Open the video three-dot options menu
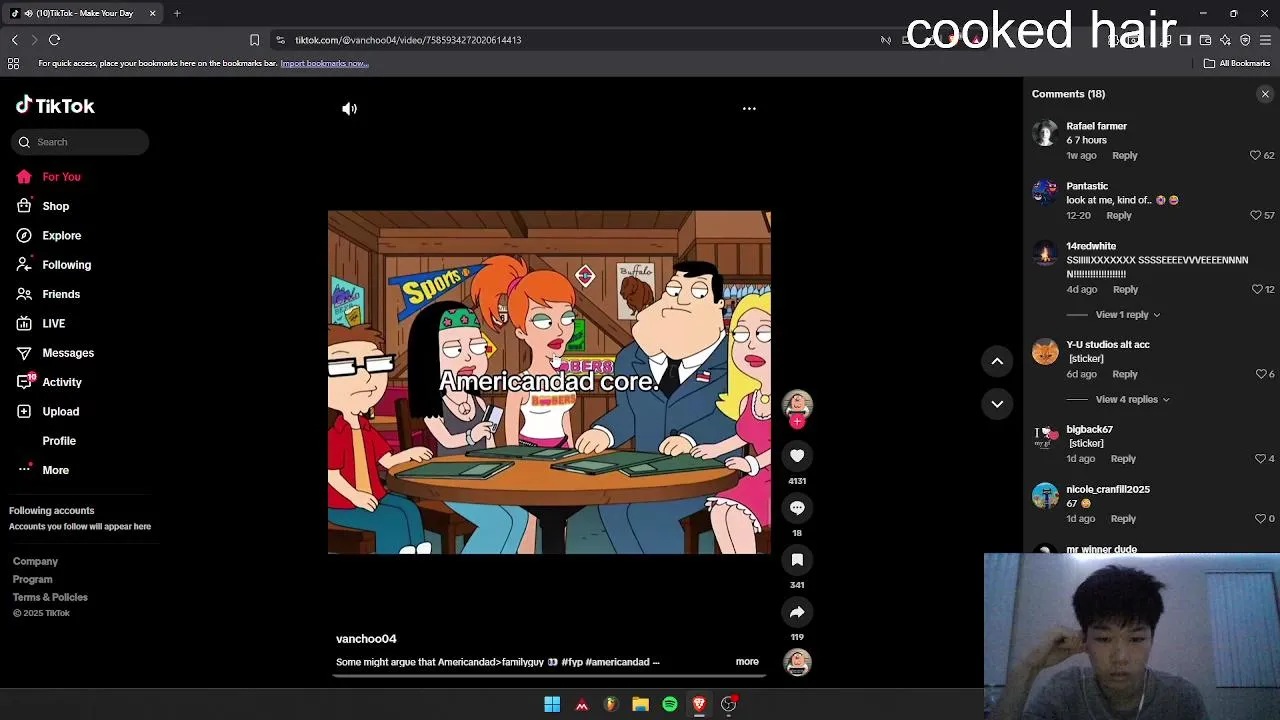Image resolution: width=1280 pixels, height=720 pixels. tap(749, 108)
